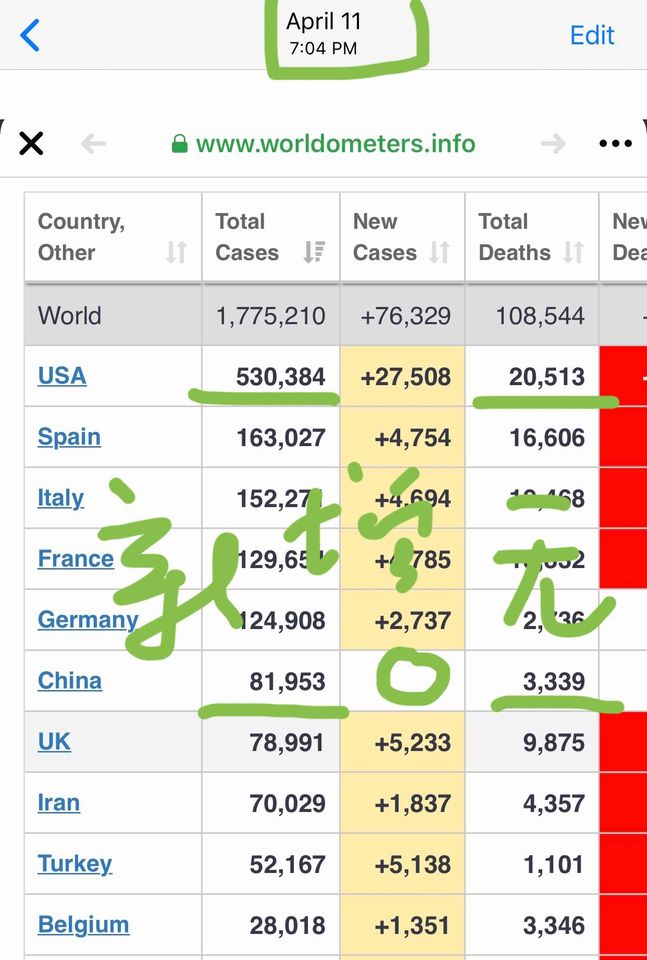Sort table by New Cases arrows
647x960 pixels.
439,253
